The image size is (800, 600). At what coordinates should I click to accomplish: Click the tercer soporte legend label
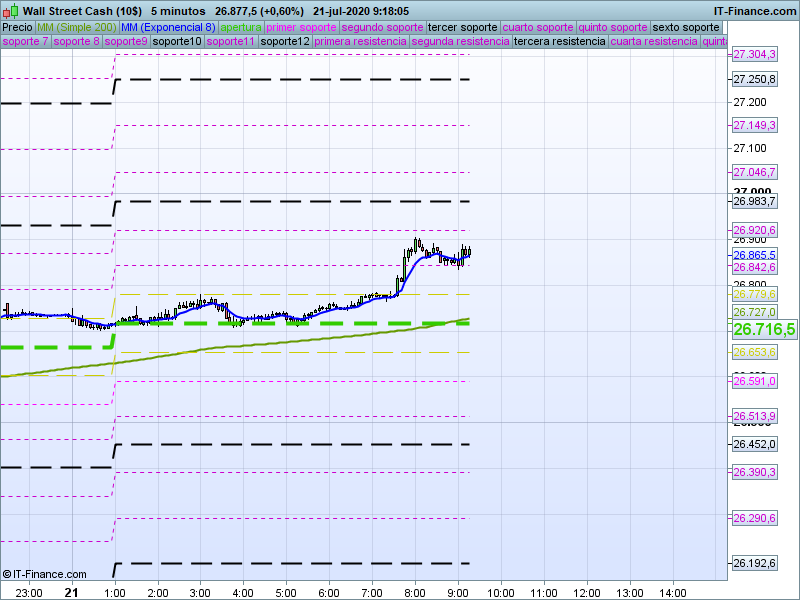462,27
